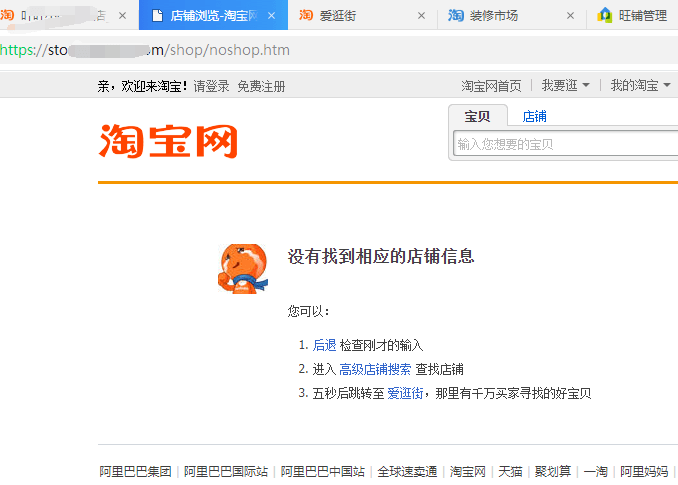
Task: Open the 聚划算 footer link
Action: (x=553, y=471)
